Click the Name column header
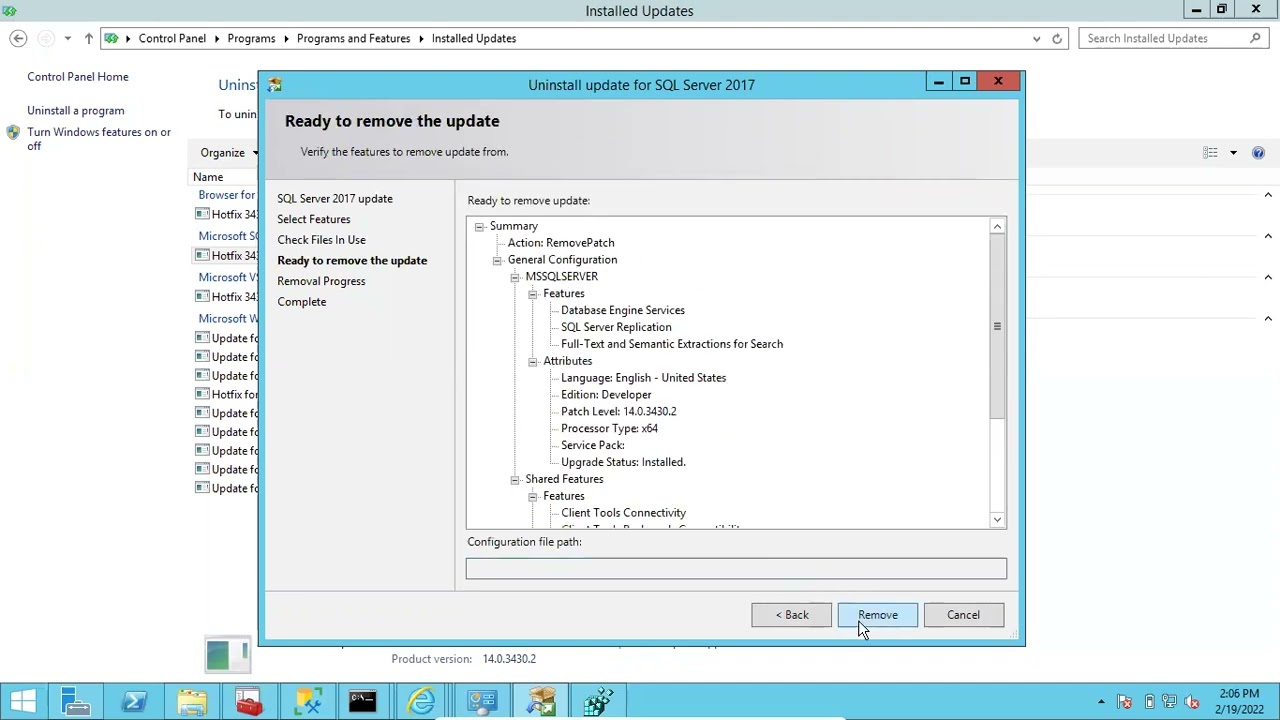 208,177
